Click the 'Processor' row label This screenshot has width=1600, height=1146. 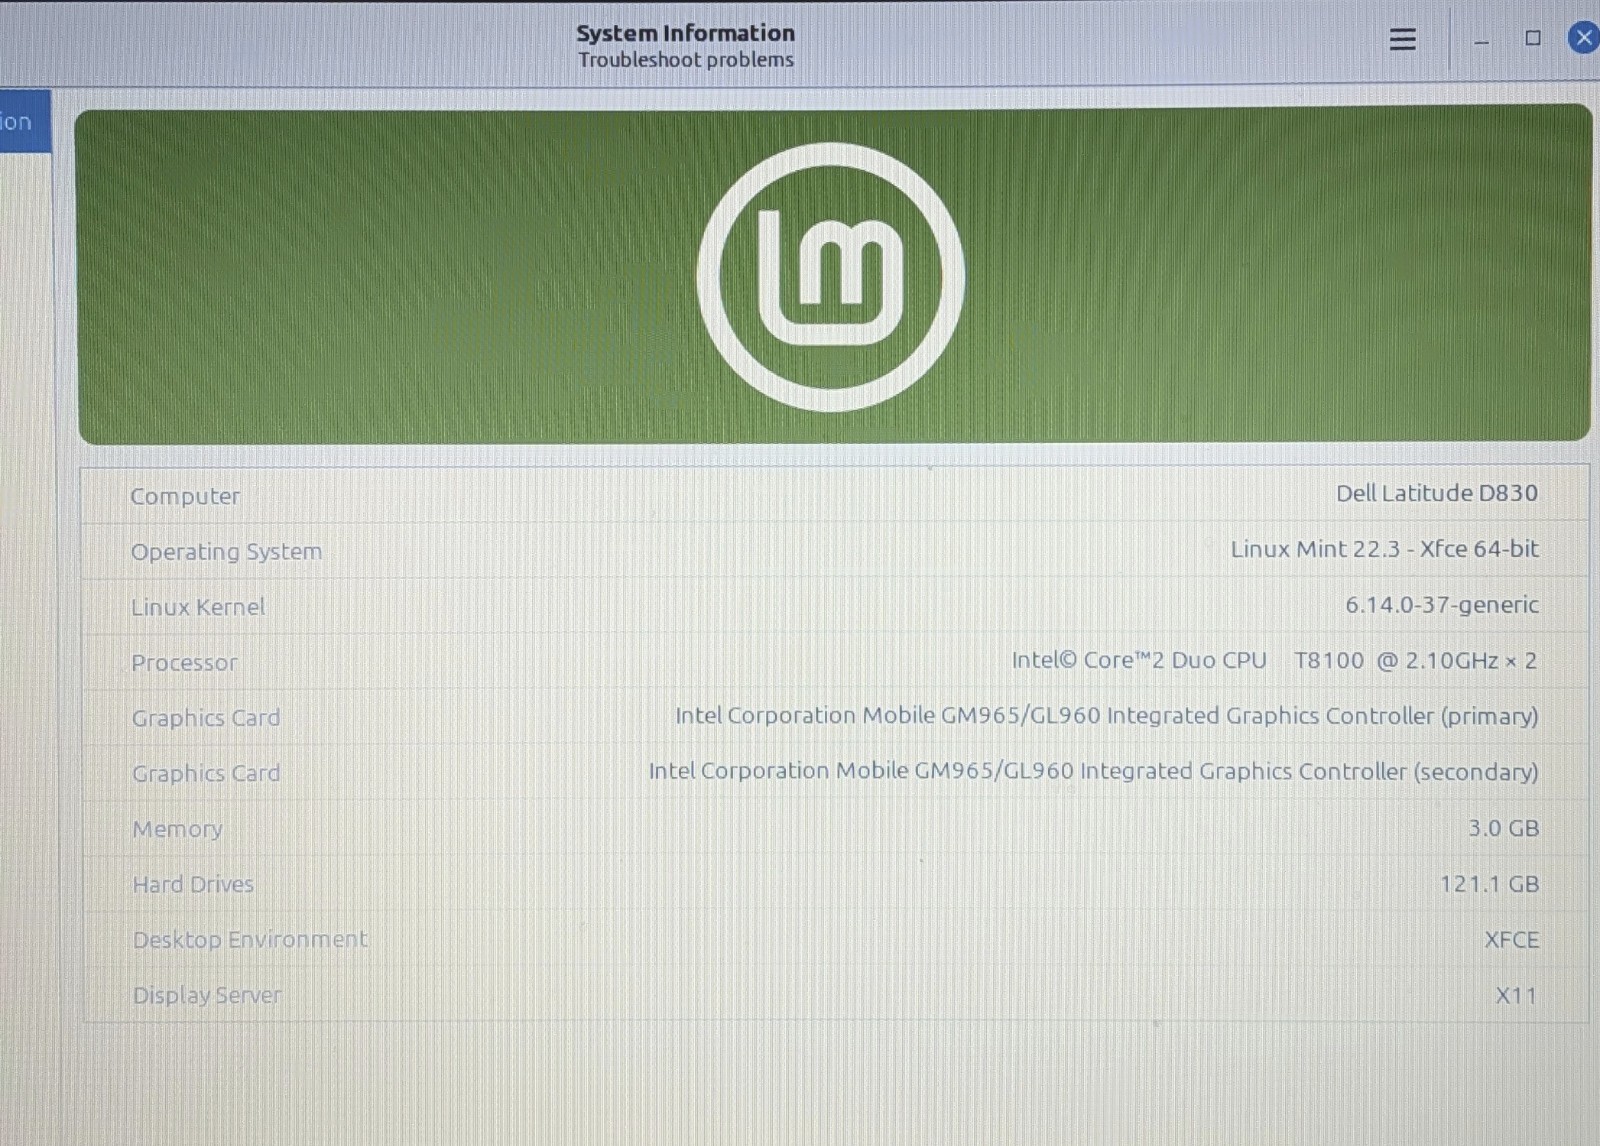click(184, 663)
